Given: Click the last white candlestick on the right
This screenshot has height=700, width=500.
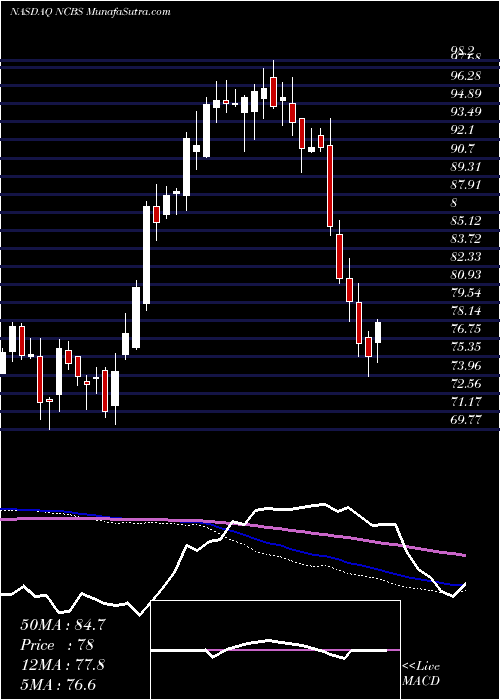Looking at the screenshot, I should pos(378,332).
